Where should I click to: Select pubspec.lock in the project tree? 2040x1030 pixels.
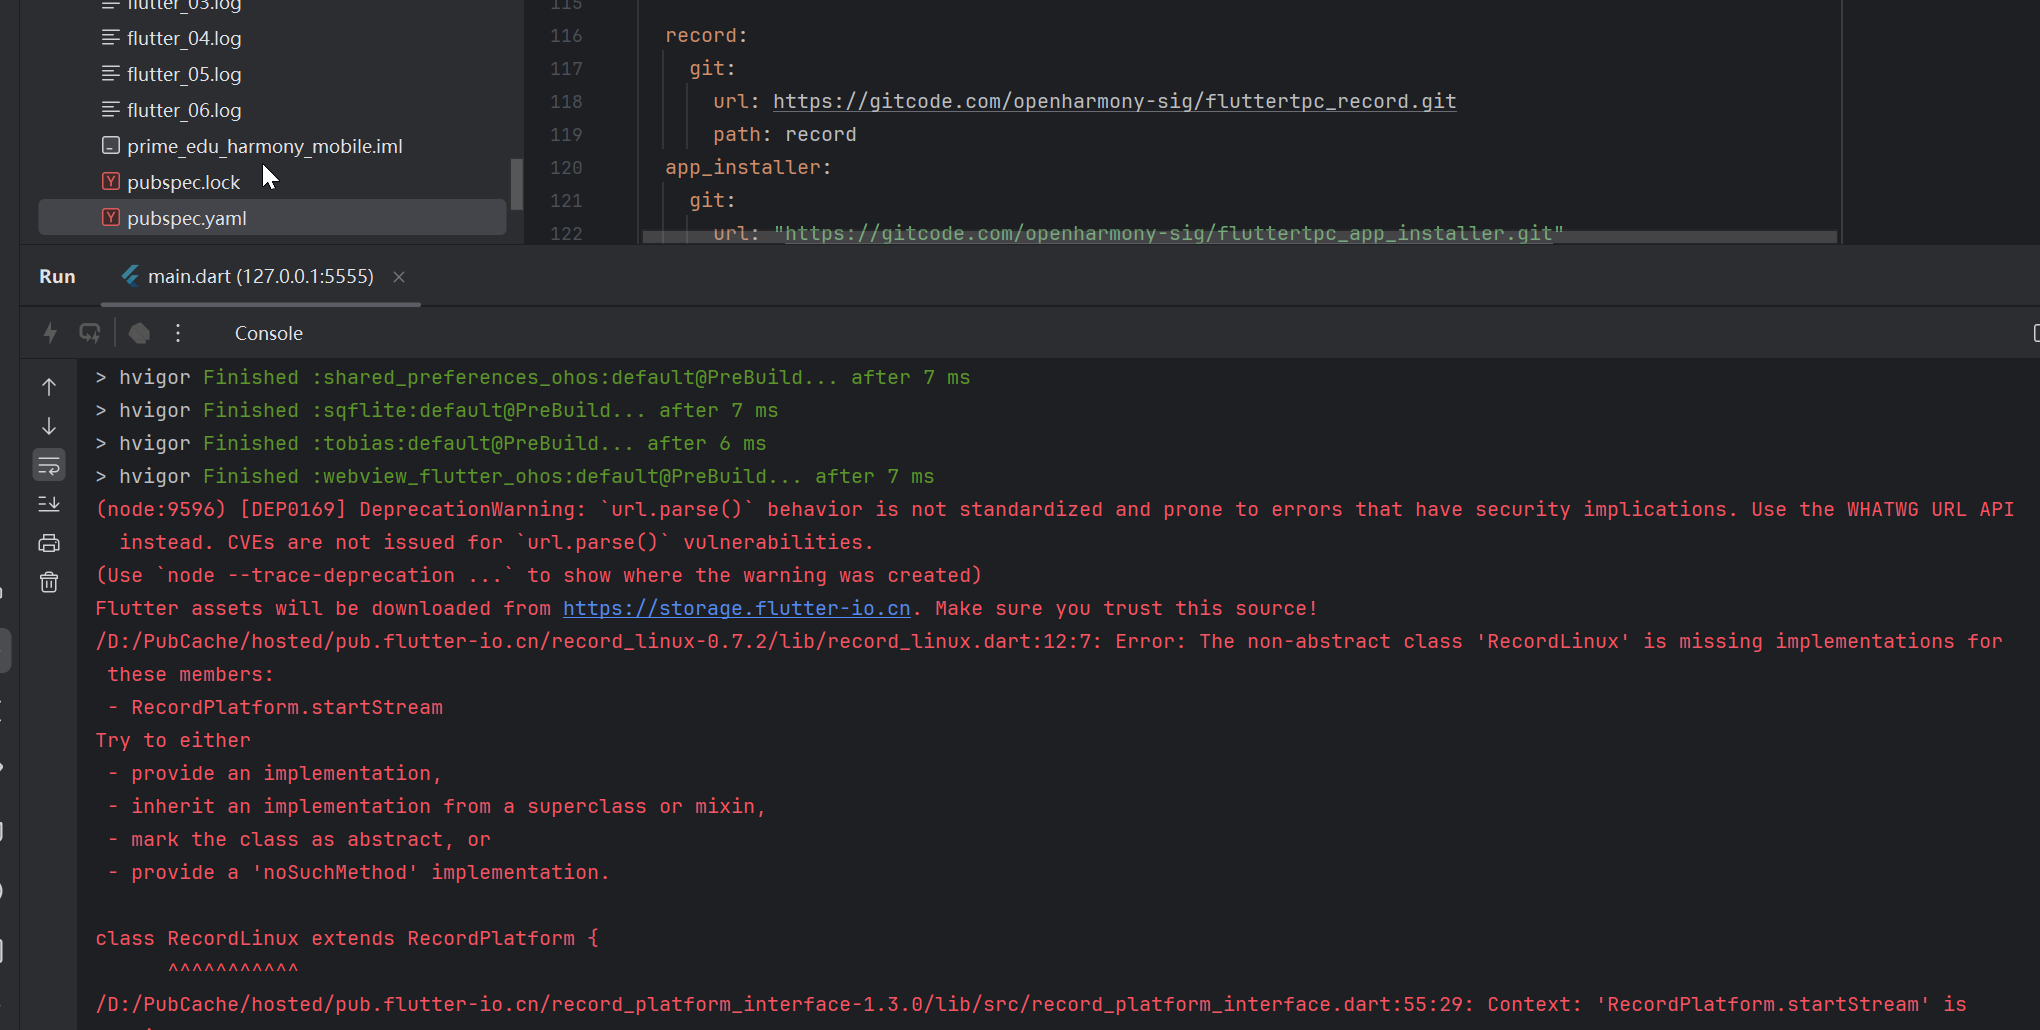point(184,182)
